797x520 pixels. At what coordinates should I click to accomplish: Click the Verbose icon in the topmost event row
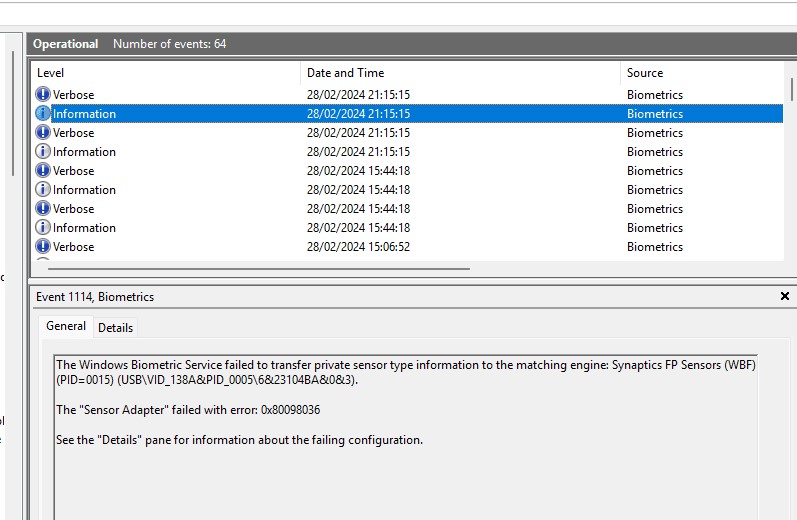pyautogui.click(x=43, y=95)
